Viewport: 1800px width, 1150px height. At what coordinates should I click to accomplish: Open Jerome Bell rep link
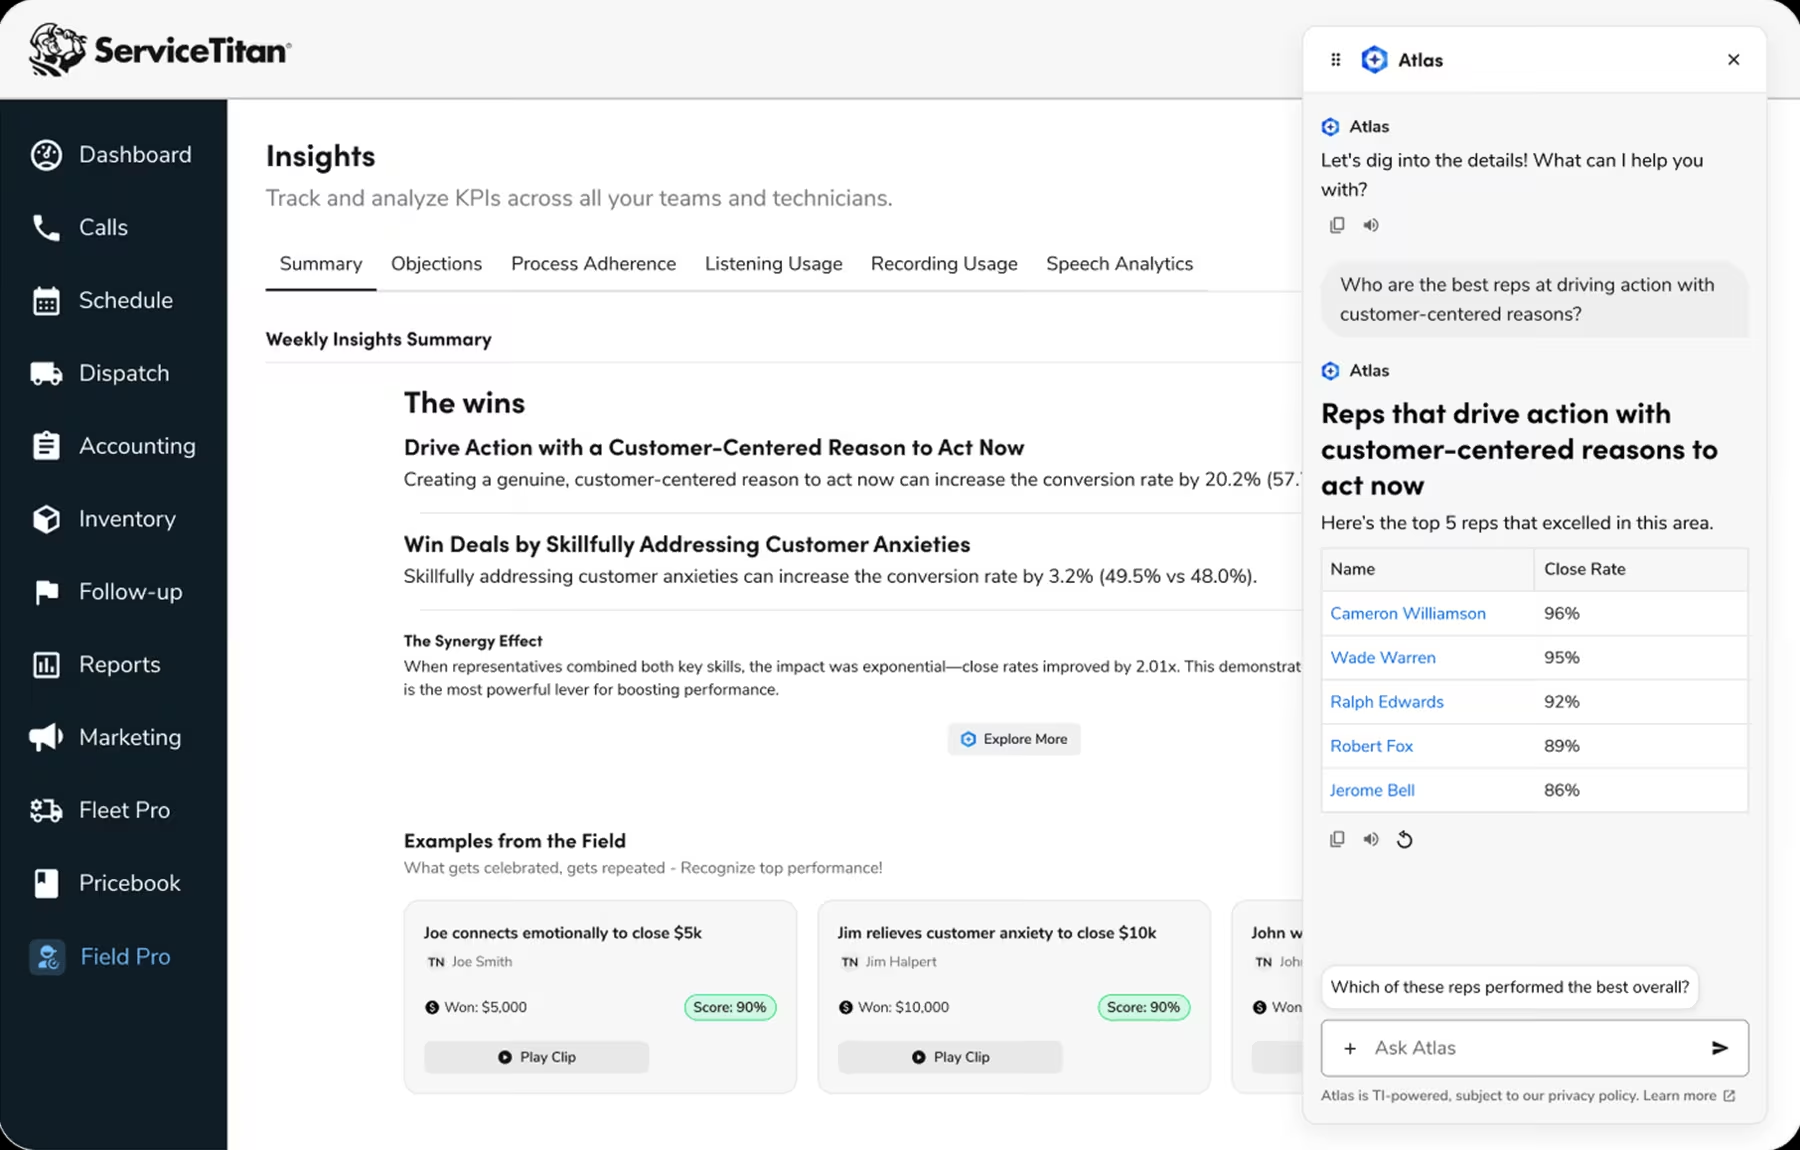pos(1371,790)
